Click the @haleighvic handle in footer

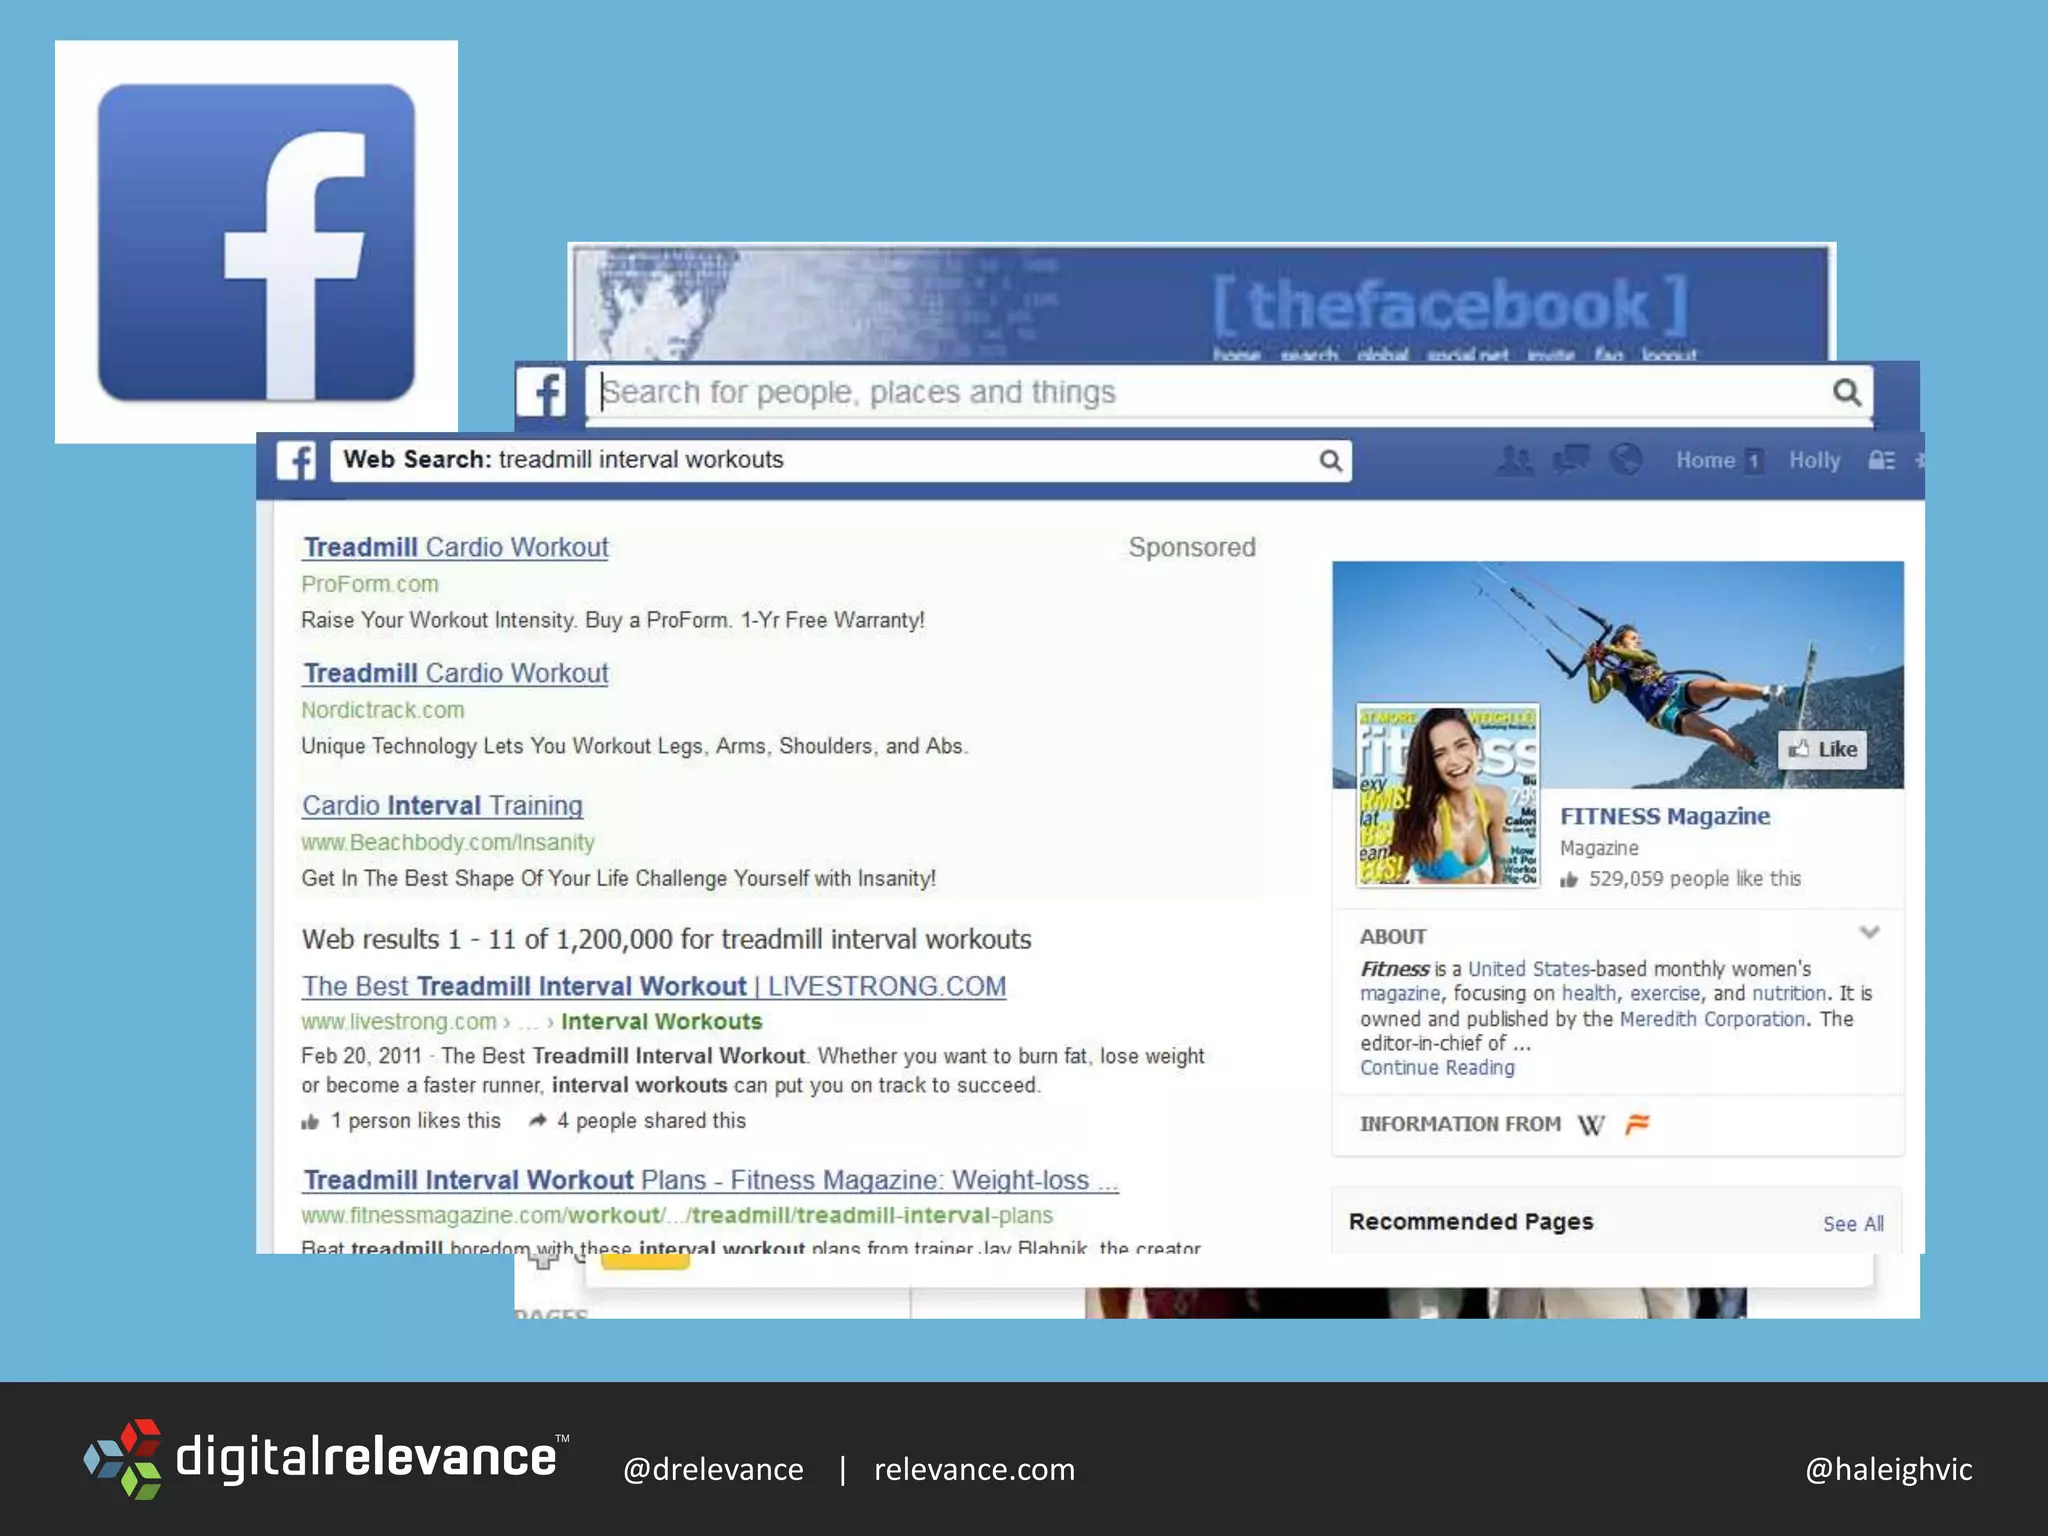click(x=1888, y=1469)
